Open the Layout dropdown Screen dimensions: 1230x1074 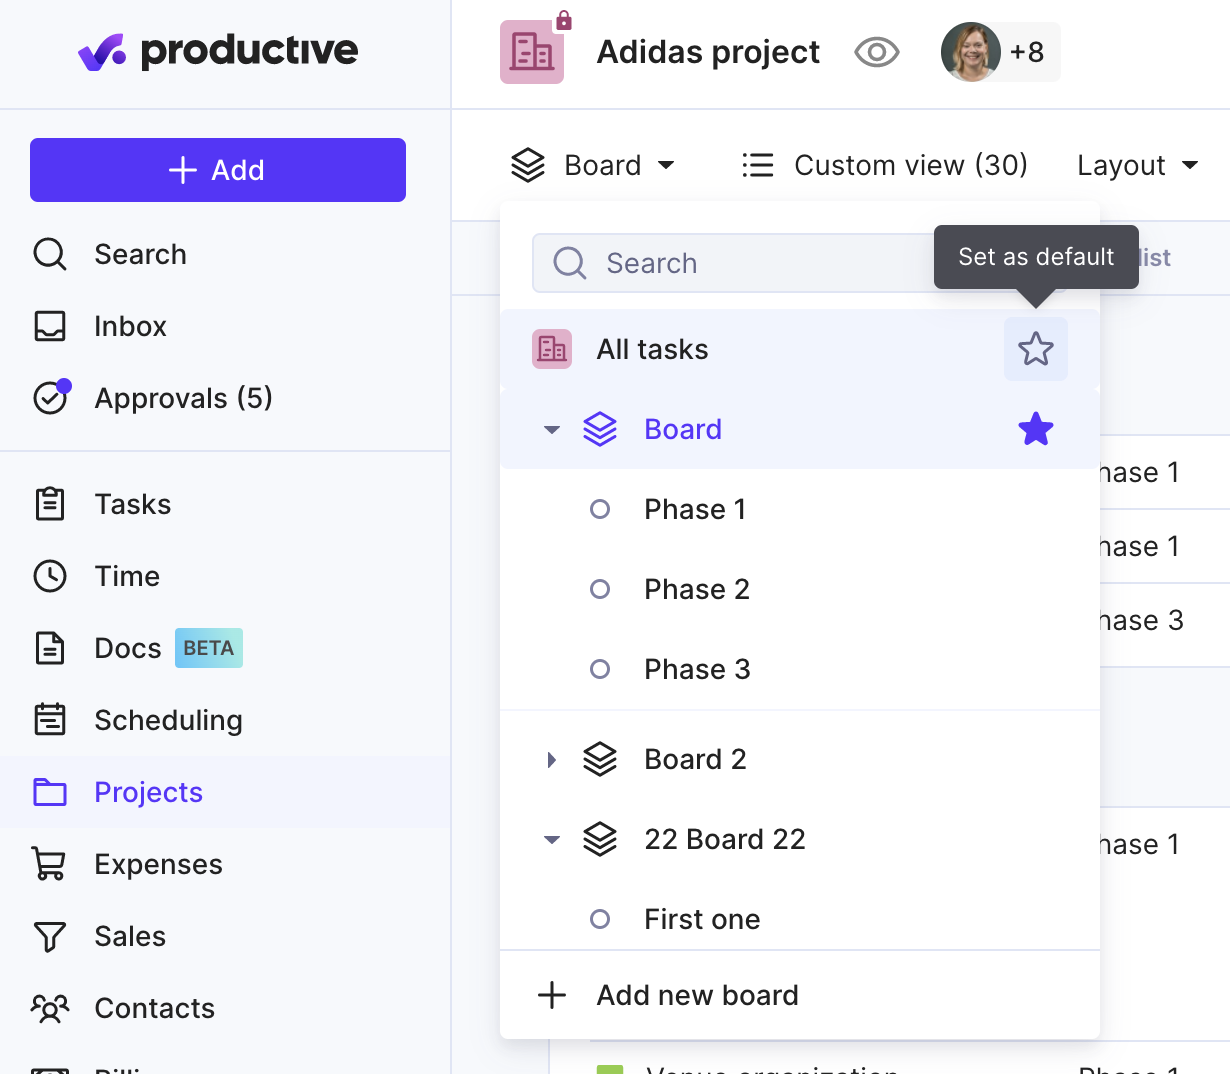1138,165
